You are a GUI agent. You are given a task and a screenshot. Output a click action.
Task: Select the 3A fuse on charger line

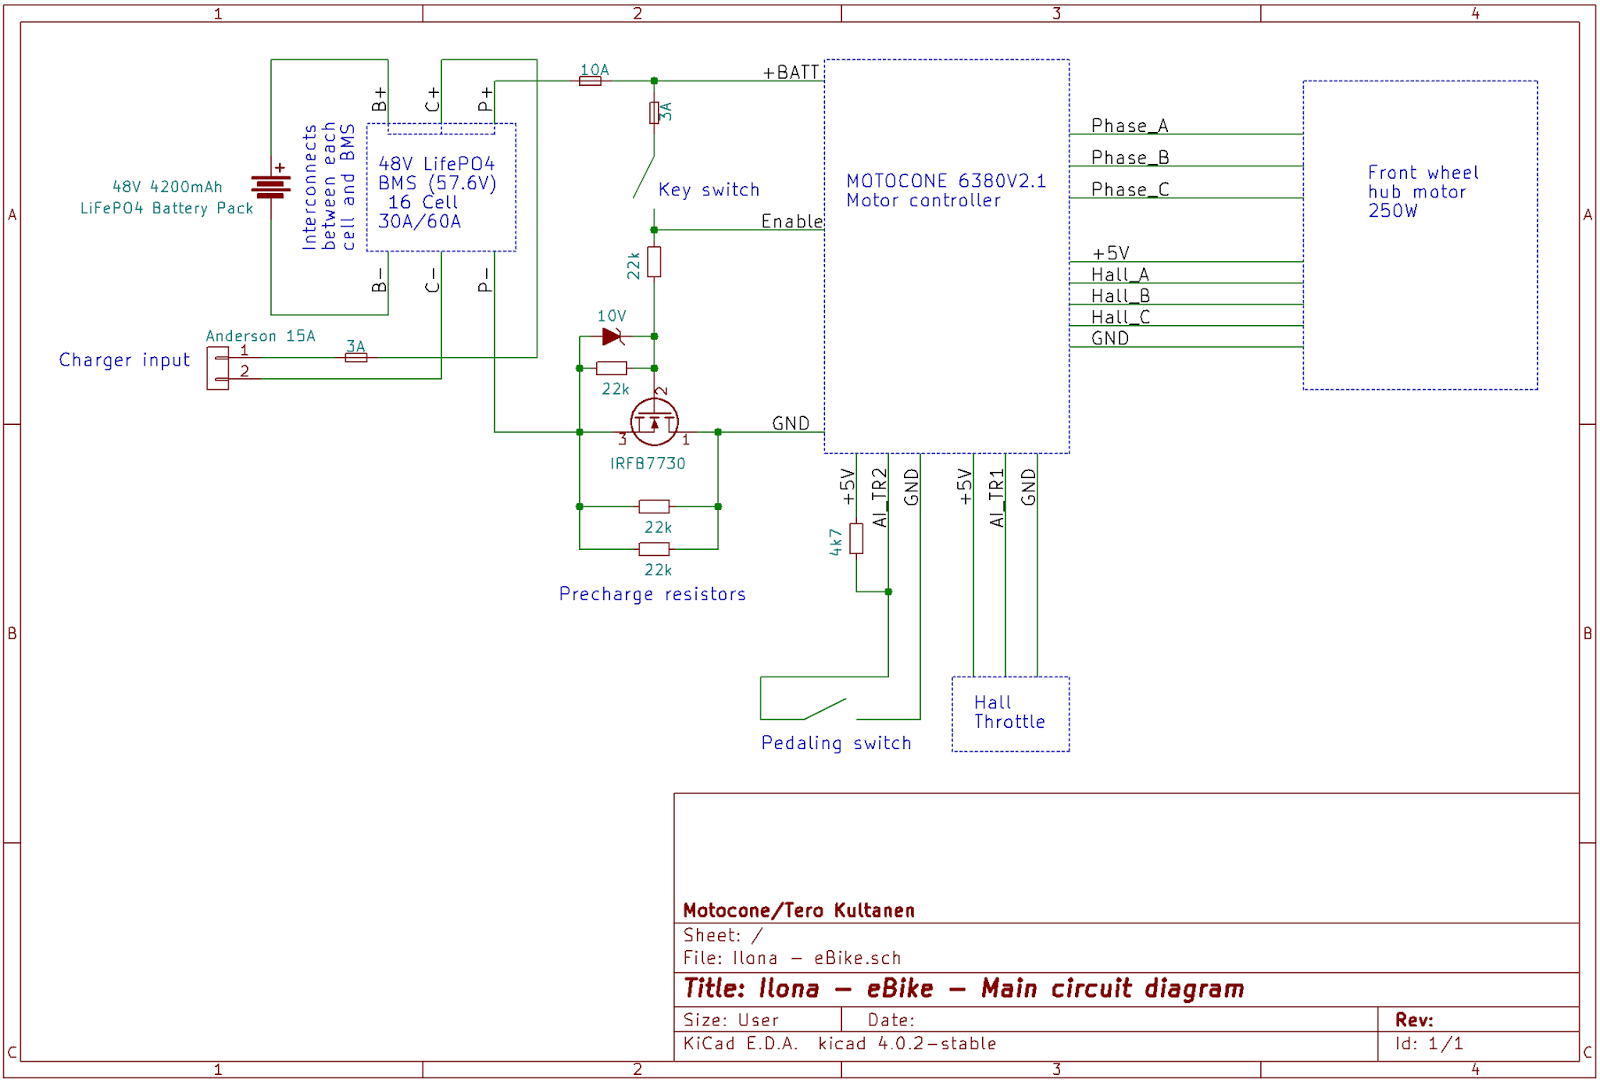tap(356, 357)
